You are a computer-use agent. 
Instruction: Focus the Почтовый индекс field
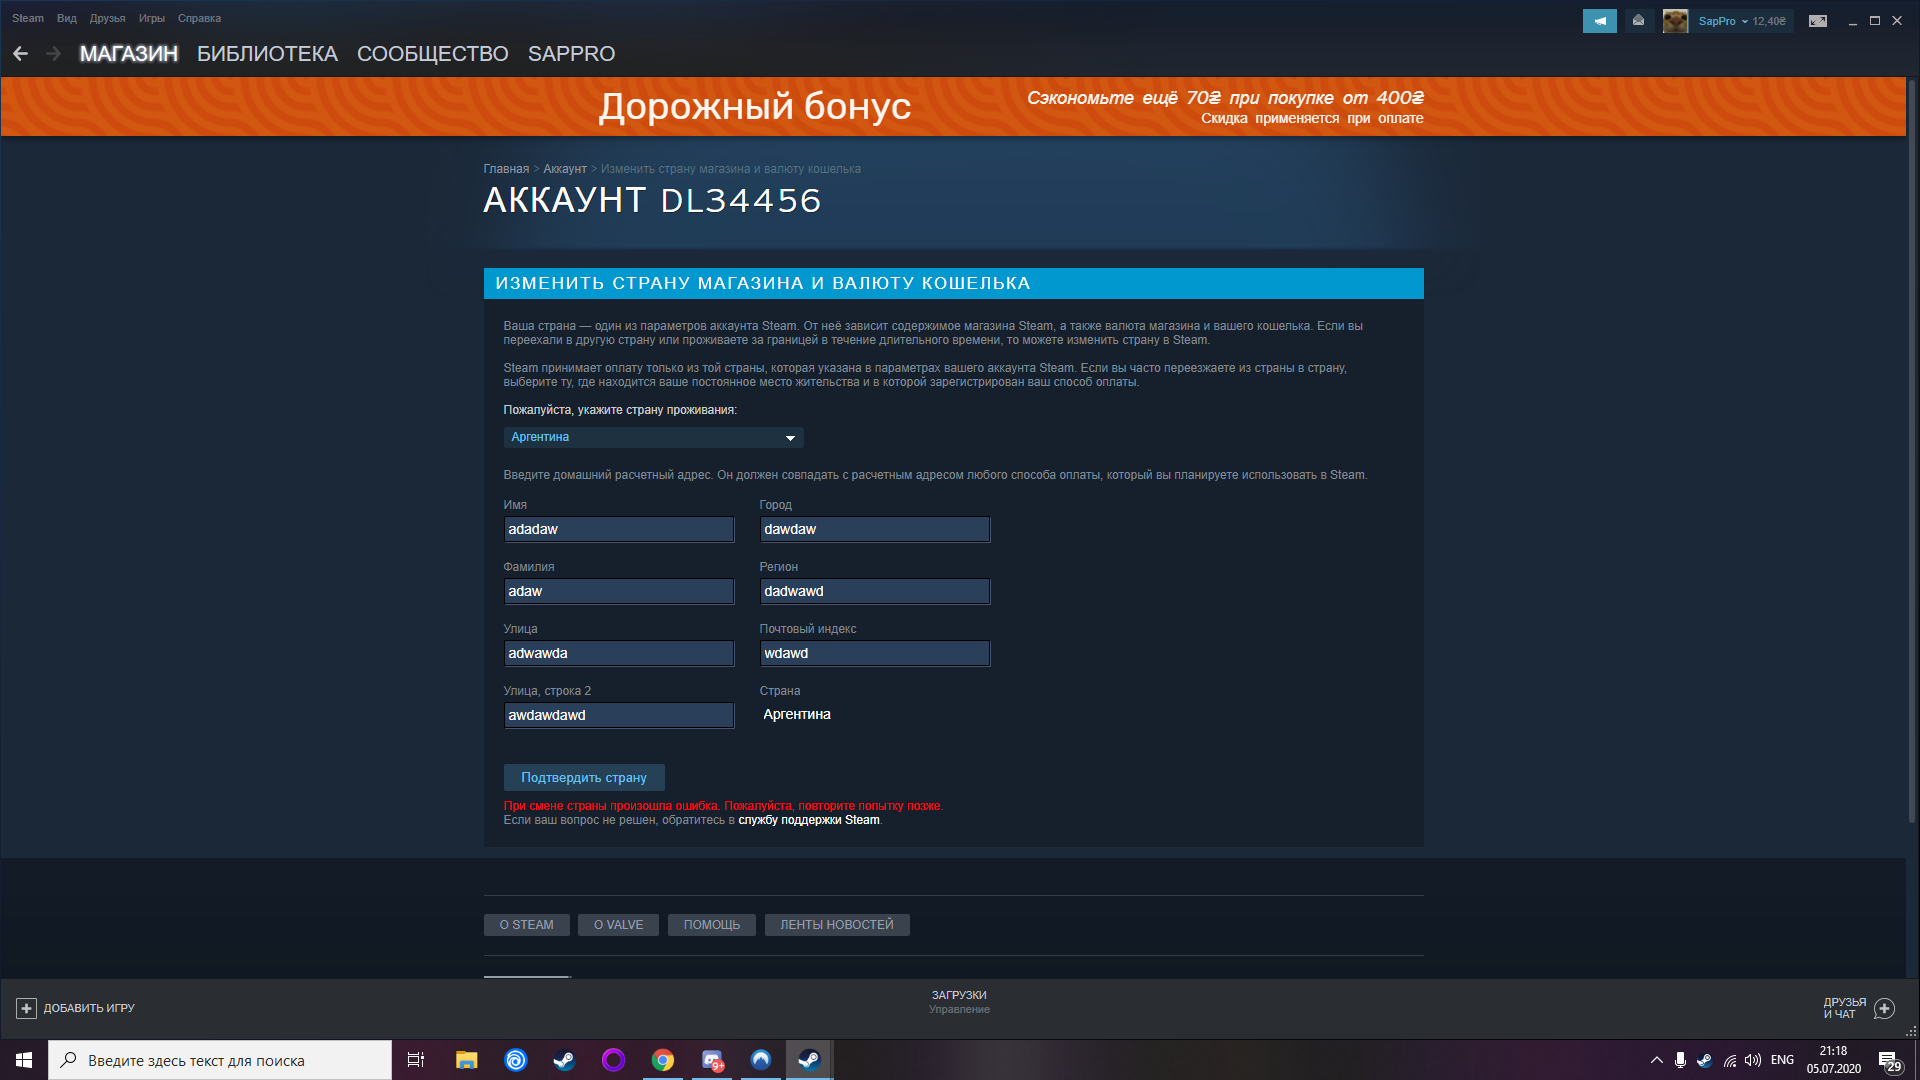pos(875,653)
